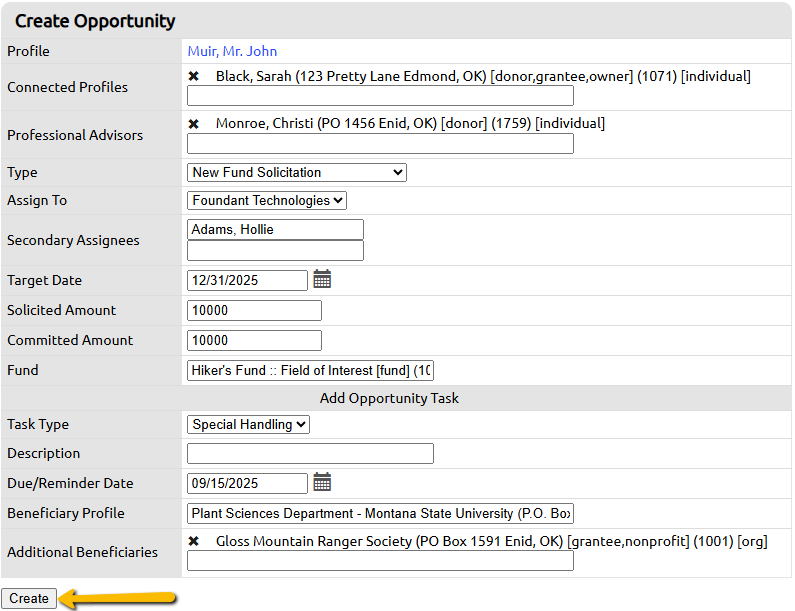
Task: Focus the empty Secondary Assignees field
Action: (x=275, y=250)
